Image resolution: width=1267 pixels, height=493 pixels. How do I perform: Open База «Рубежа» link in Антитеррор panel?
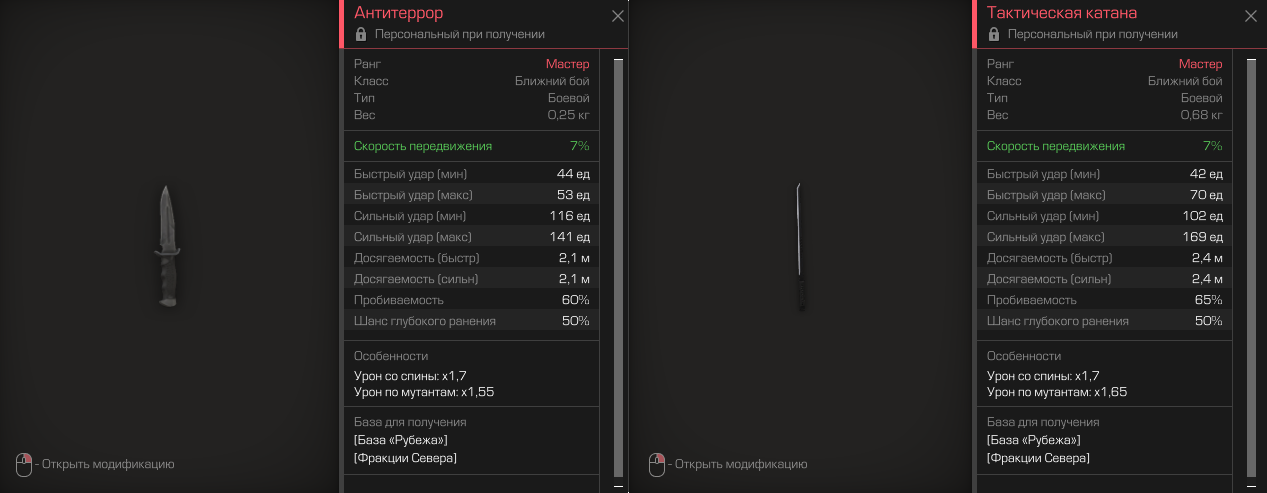coord(400,440)
